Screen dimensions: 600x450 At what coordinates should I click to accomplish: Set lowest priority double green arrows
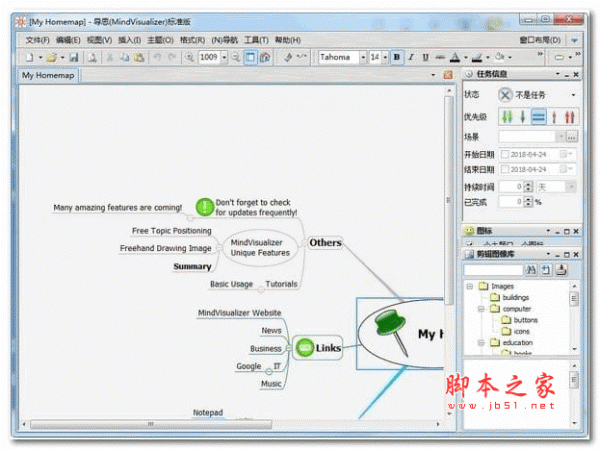click(507, 117)
